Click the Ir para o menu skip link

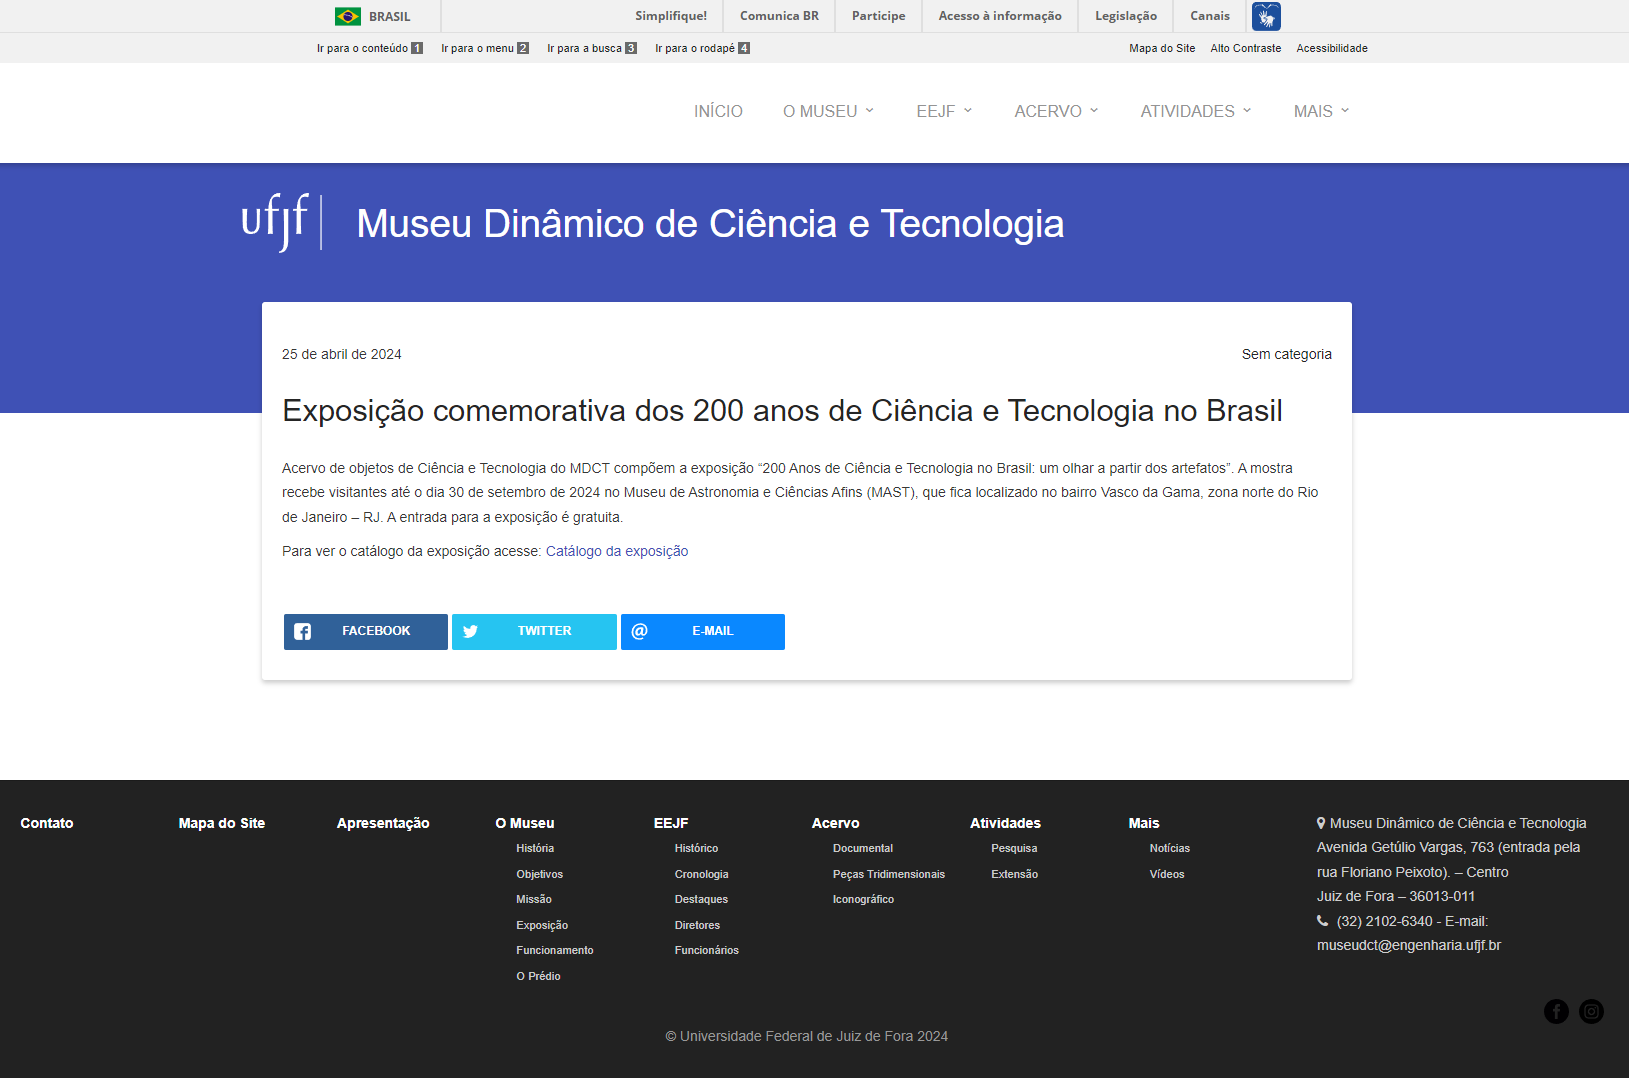pos(485,48)
